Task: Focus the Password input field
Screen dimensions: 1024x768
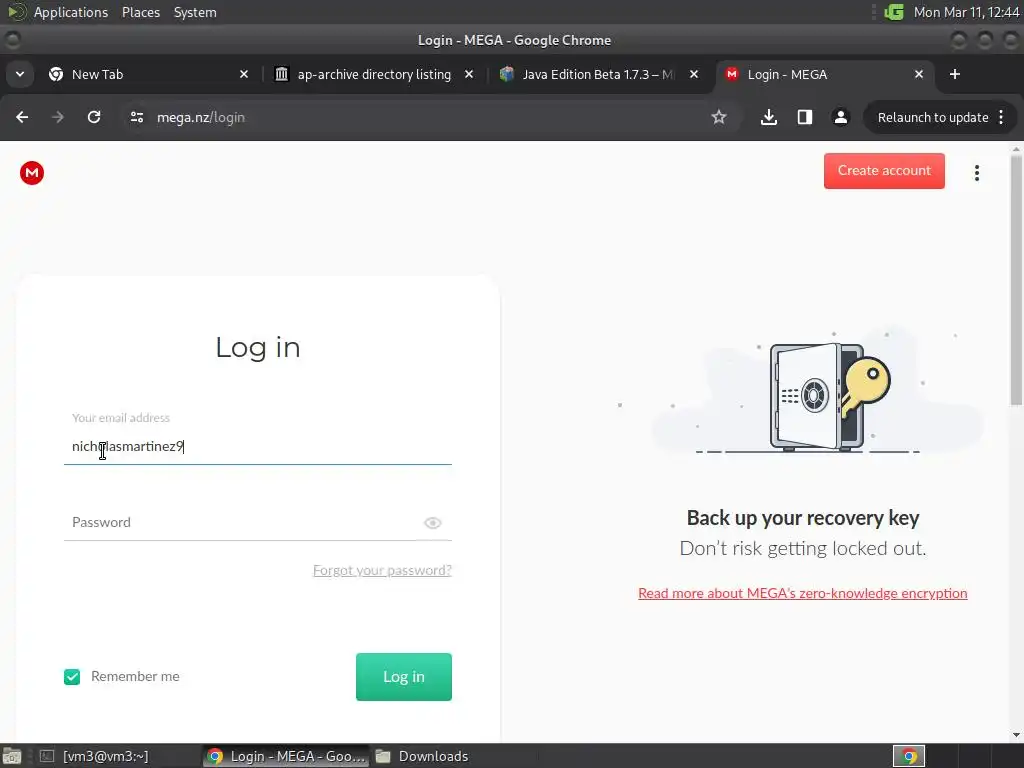Action: click(242, 522)
